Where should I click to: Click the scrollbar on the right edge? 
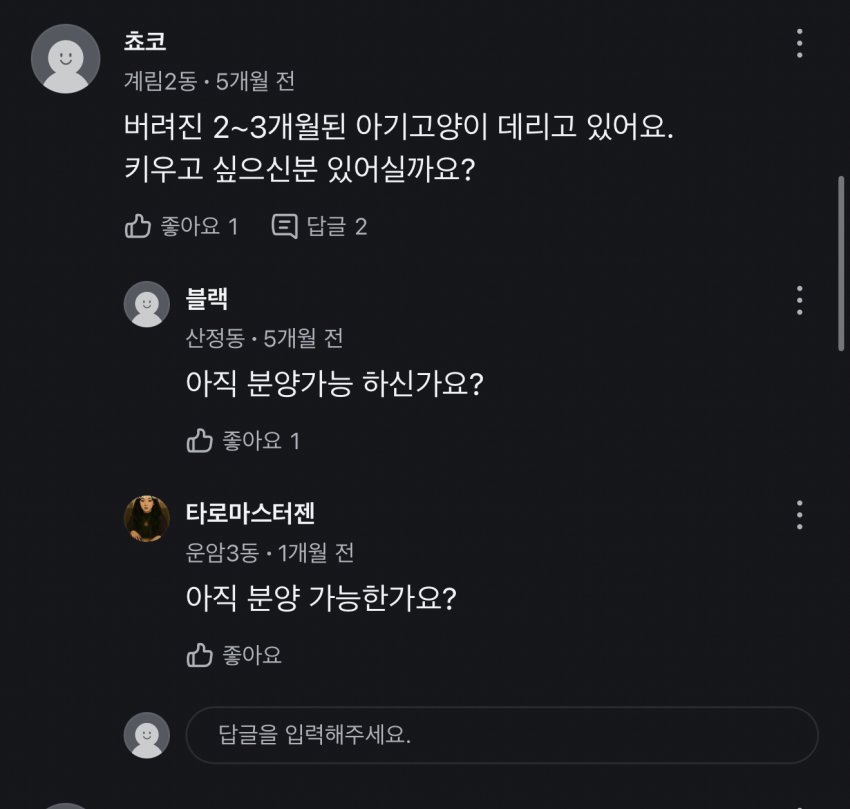[x=842, y=264]
